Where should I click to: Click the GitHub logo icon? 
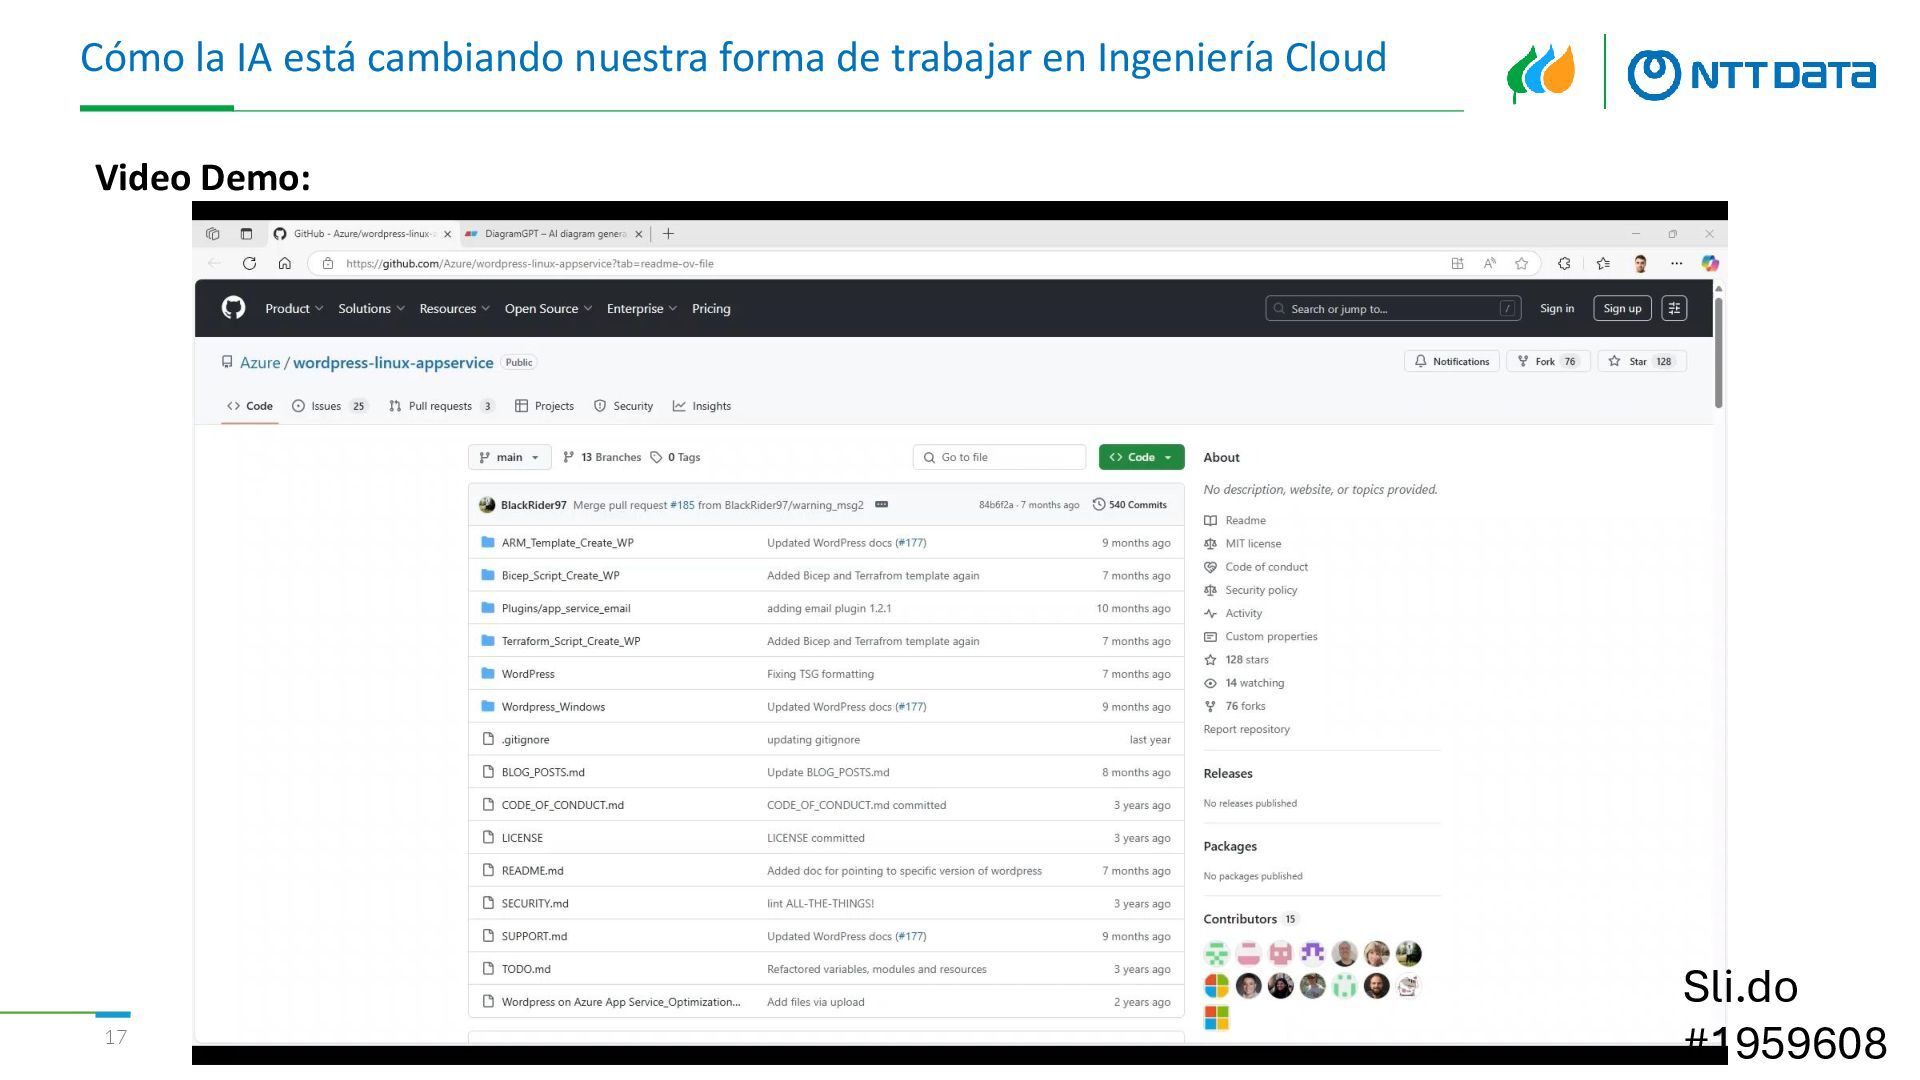pyautogui.click(x=233, y=308)
